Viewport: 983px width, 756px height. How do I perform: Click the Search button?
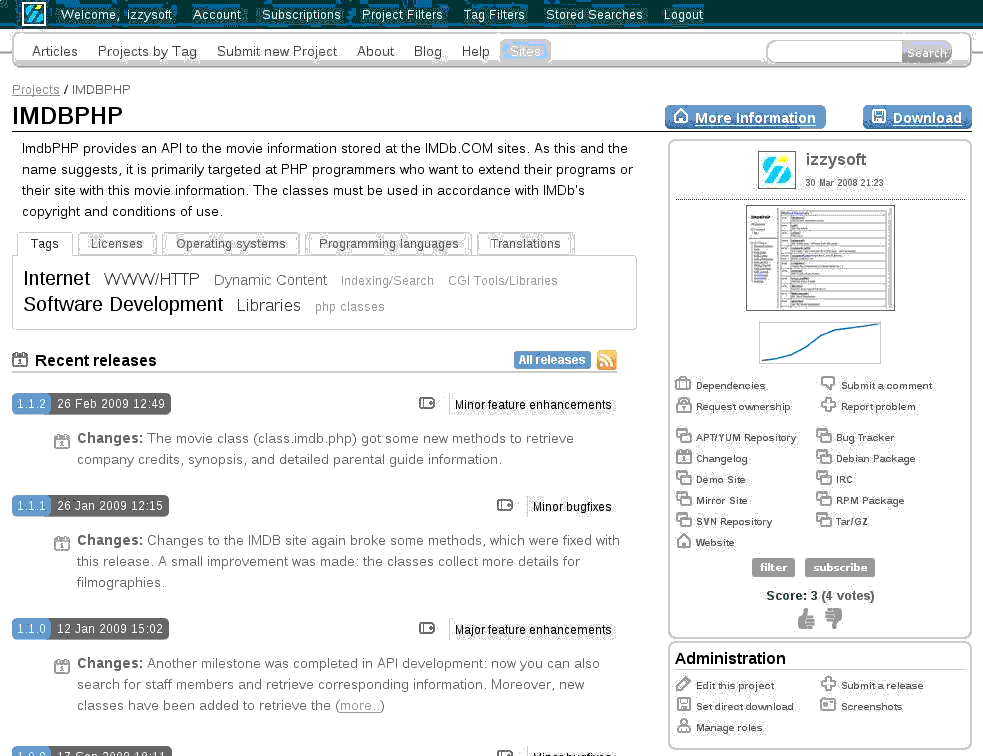[927, 53]
